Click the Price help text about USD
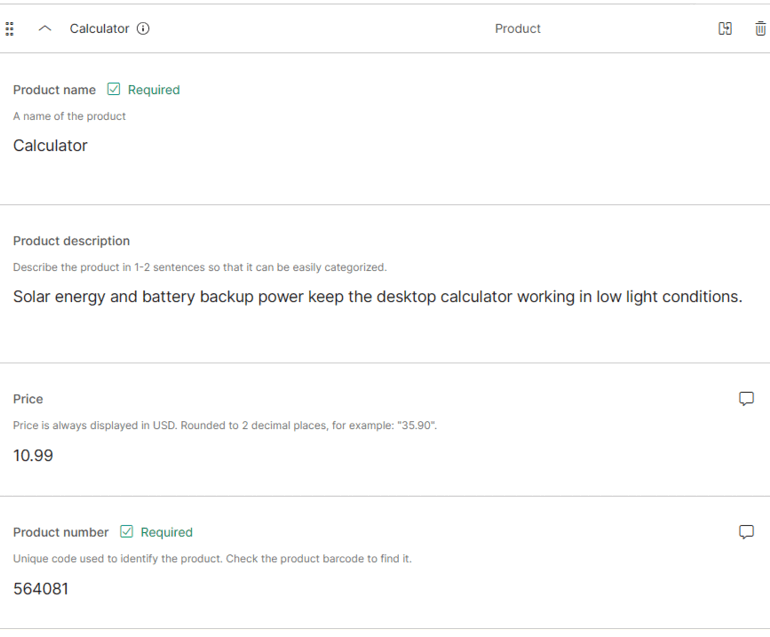 click(x=225, y=425)
